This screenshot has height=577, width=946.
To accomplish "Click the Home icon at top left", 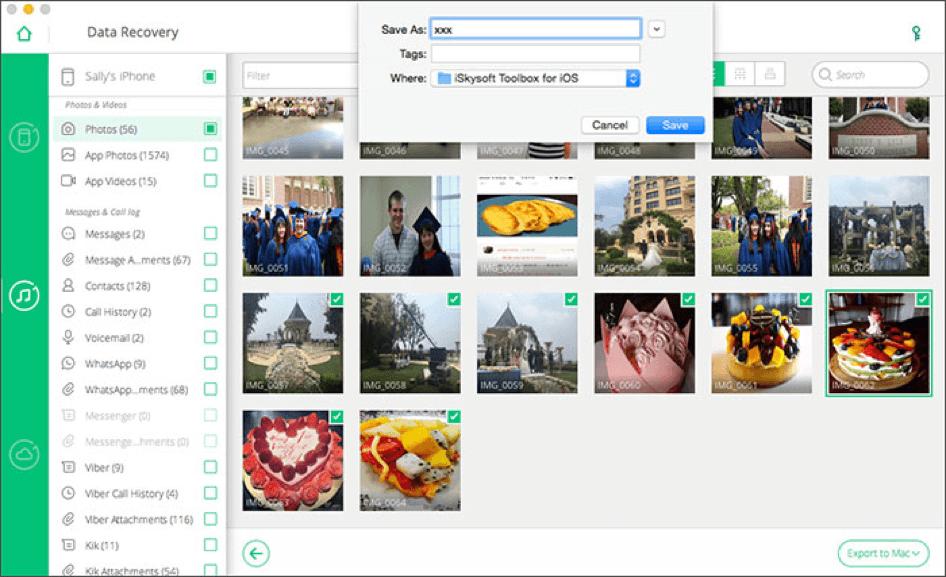I will coord(22,31).
